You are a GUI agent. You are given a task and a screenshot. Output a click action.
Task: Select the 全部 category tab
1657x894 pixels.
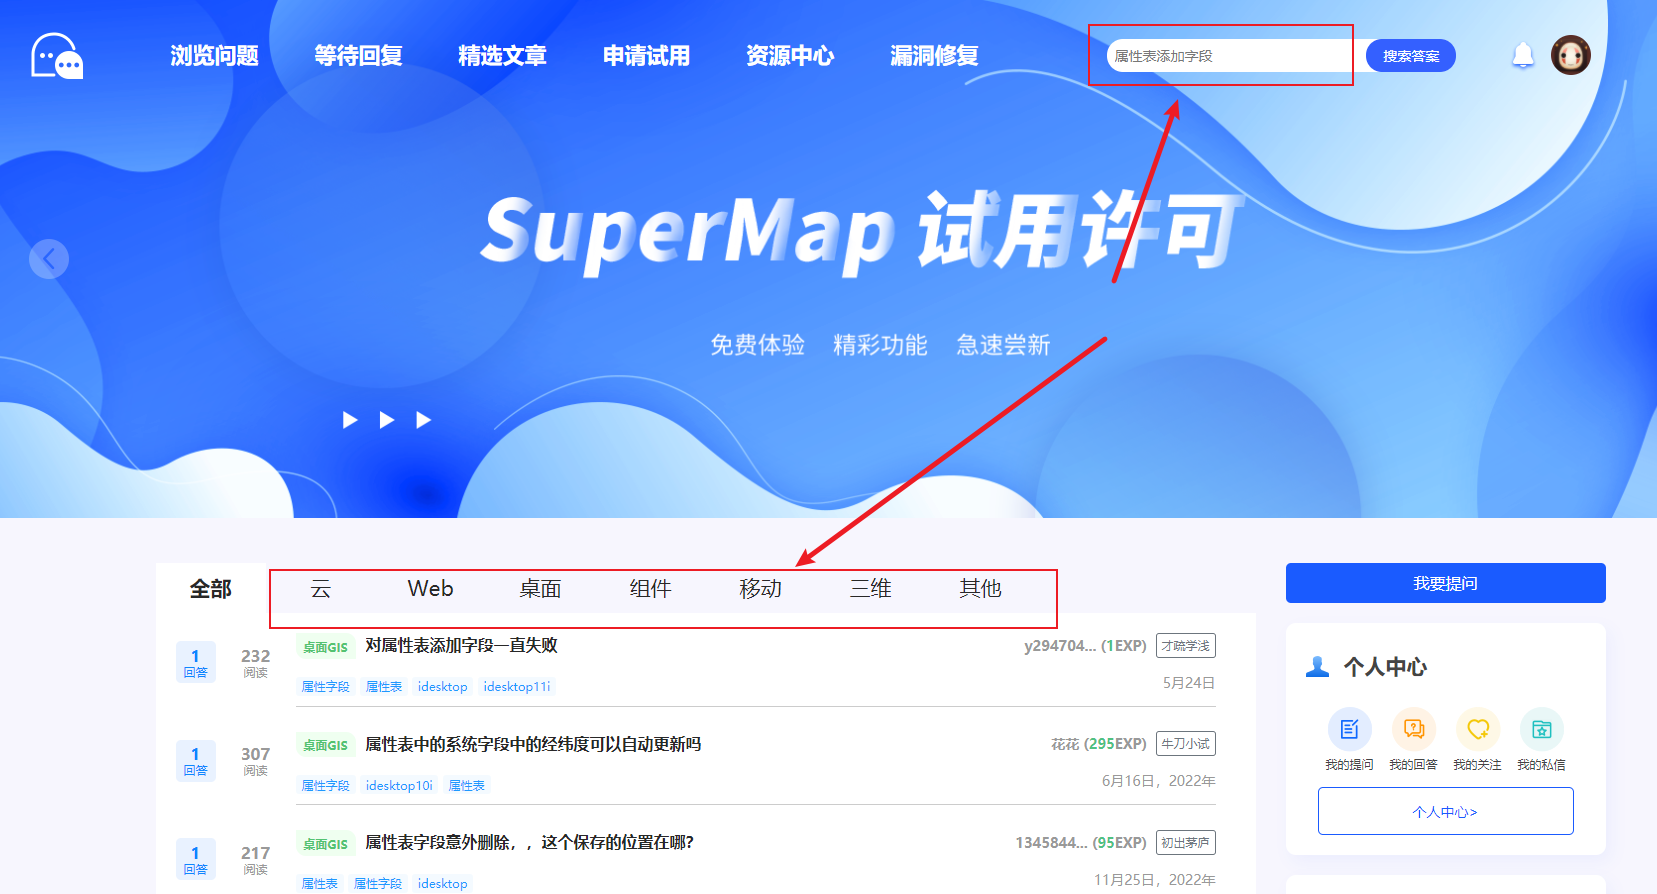point(211,589)
